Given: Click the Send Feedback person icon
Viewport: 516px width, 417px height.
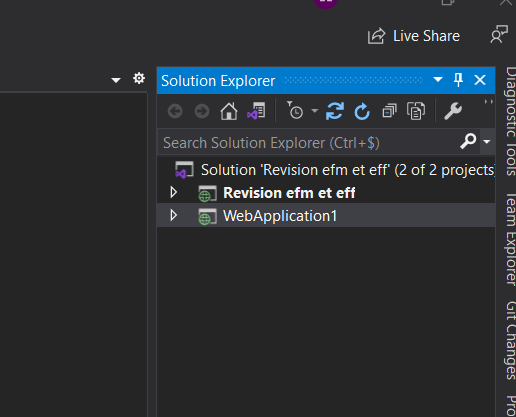Looking at the screenshot, I should click(x=499, y=34).
